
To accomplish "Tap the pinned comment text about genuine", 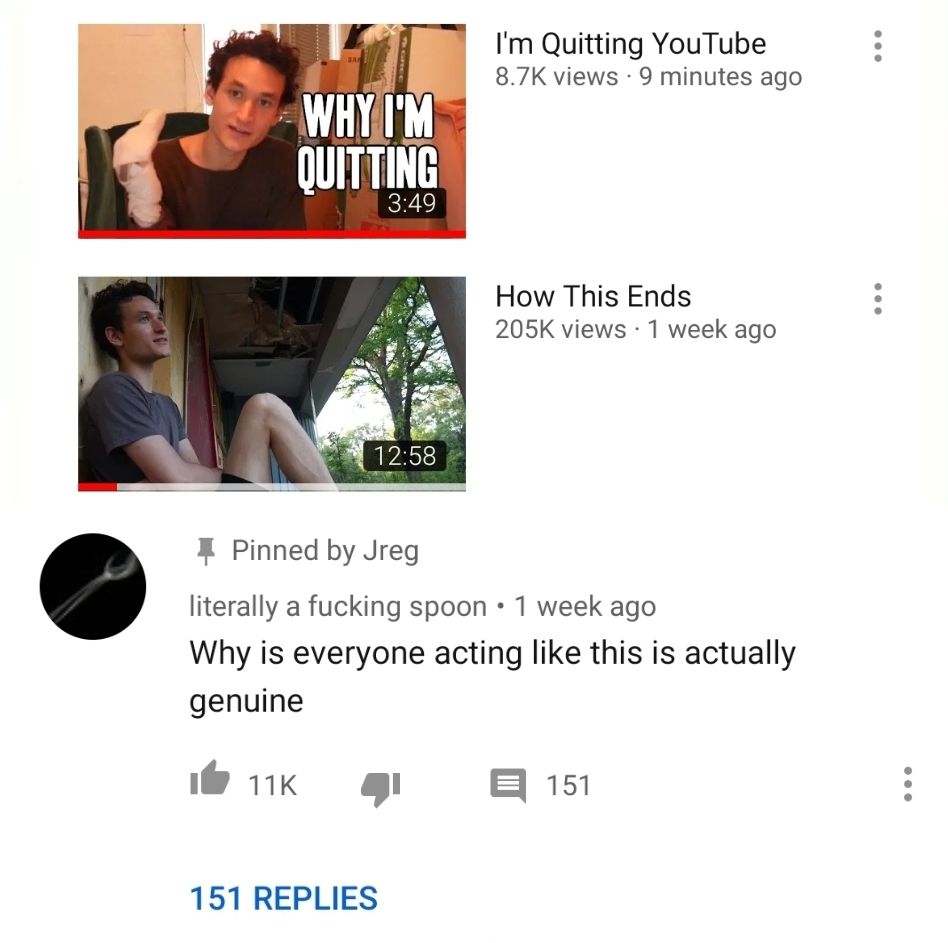I will [492, 677].
